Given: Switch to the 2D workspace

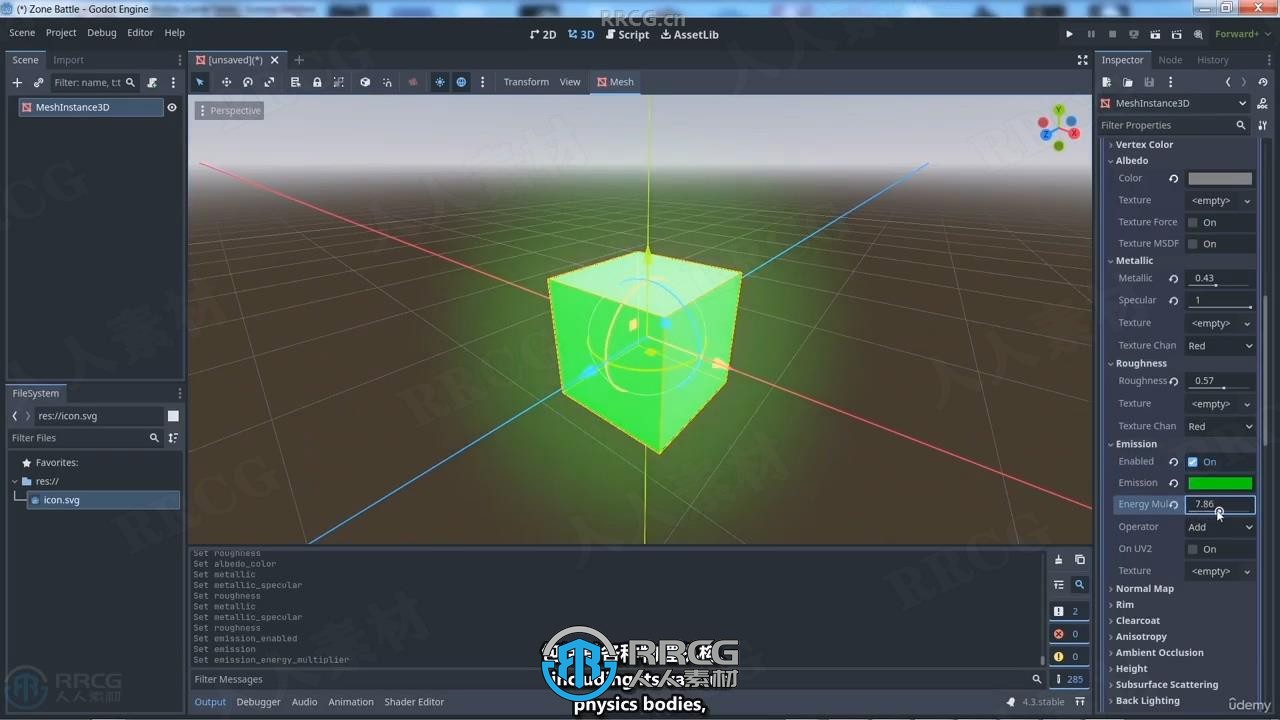Looking at the screenshot, I should (543, 34).
